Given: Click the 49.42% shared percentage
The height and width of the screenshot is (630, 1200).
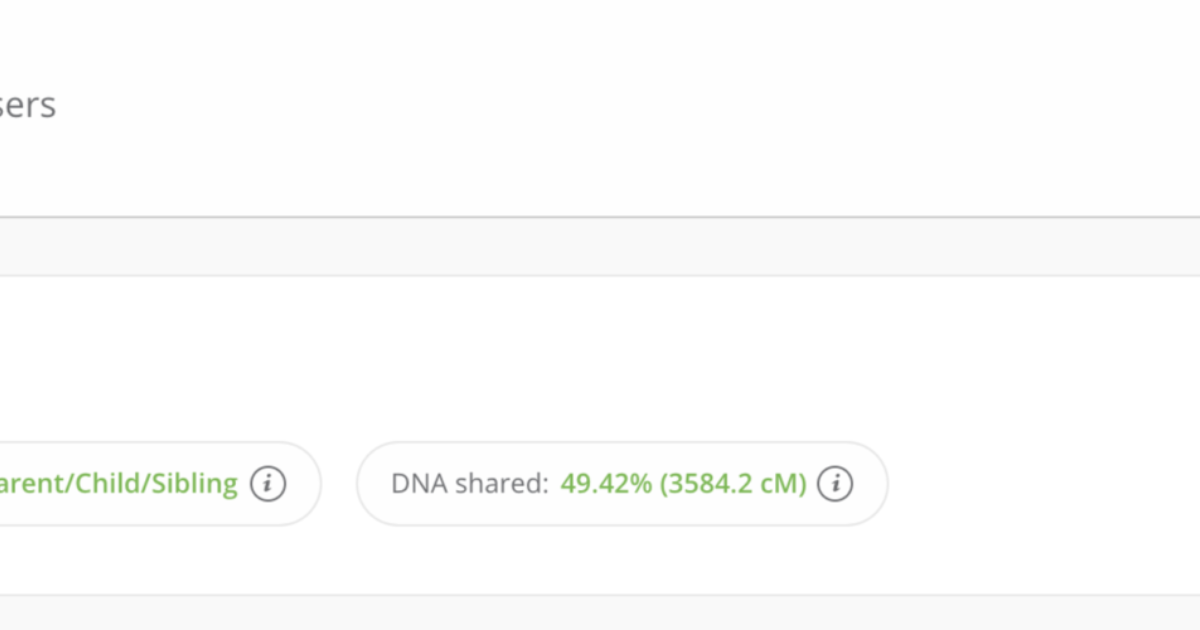Looking at the screenshot, I should pyautogui.click(x=606, y=484).
